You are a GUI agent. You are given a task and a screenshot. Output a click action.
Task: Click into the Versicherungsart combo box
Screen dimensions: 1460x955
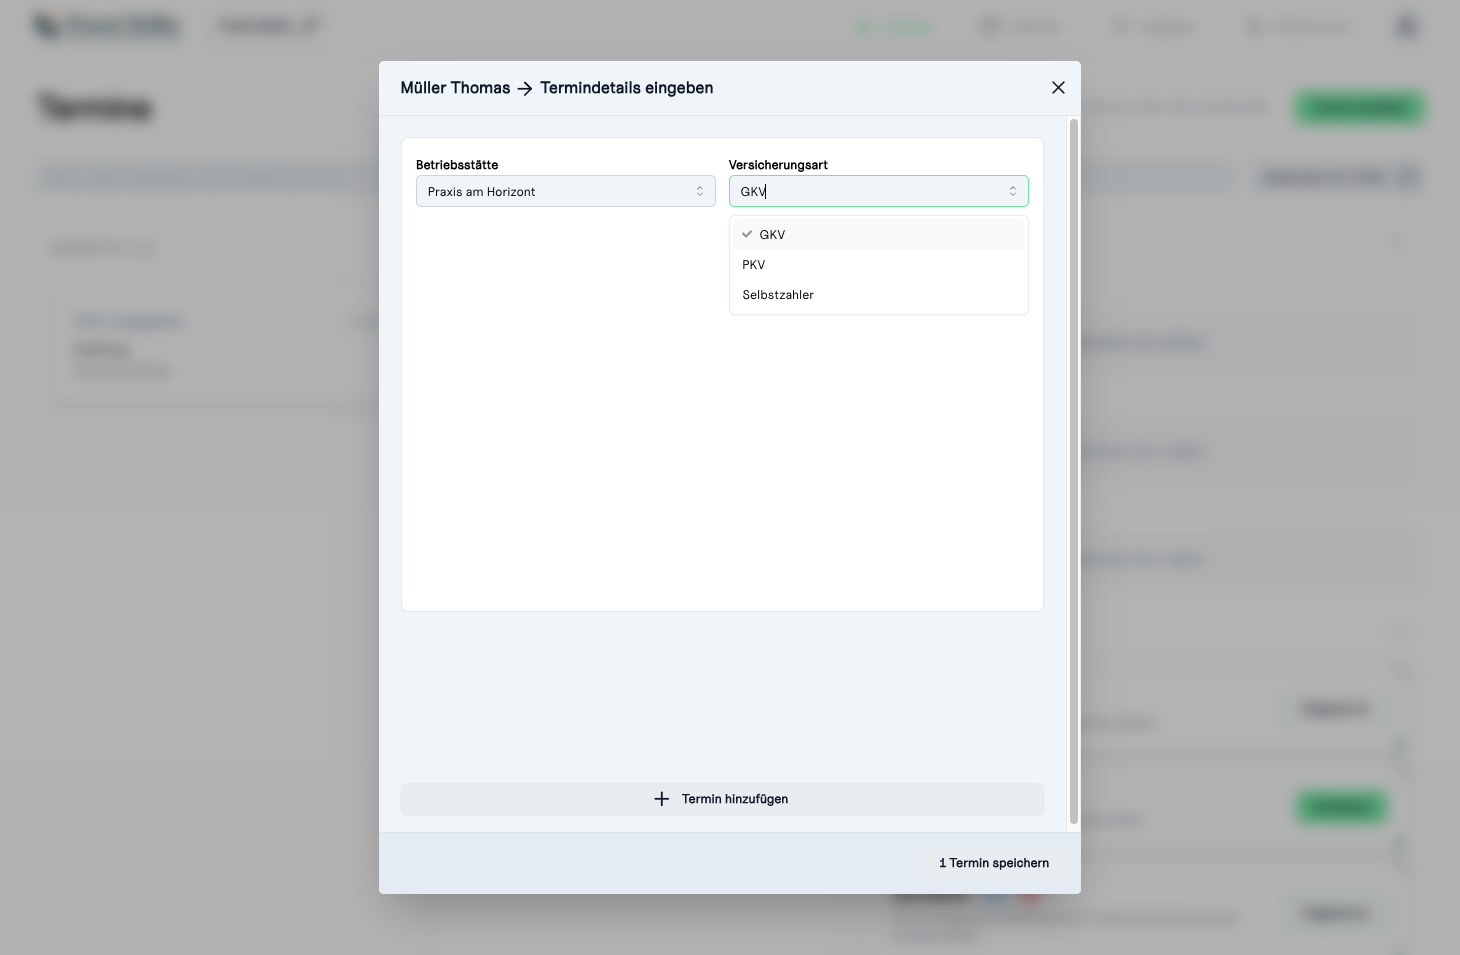pos(878,191)
